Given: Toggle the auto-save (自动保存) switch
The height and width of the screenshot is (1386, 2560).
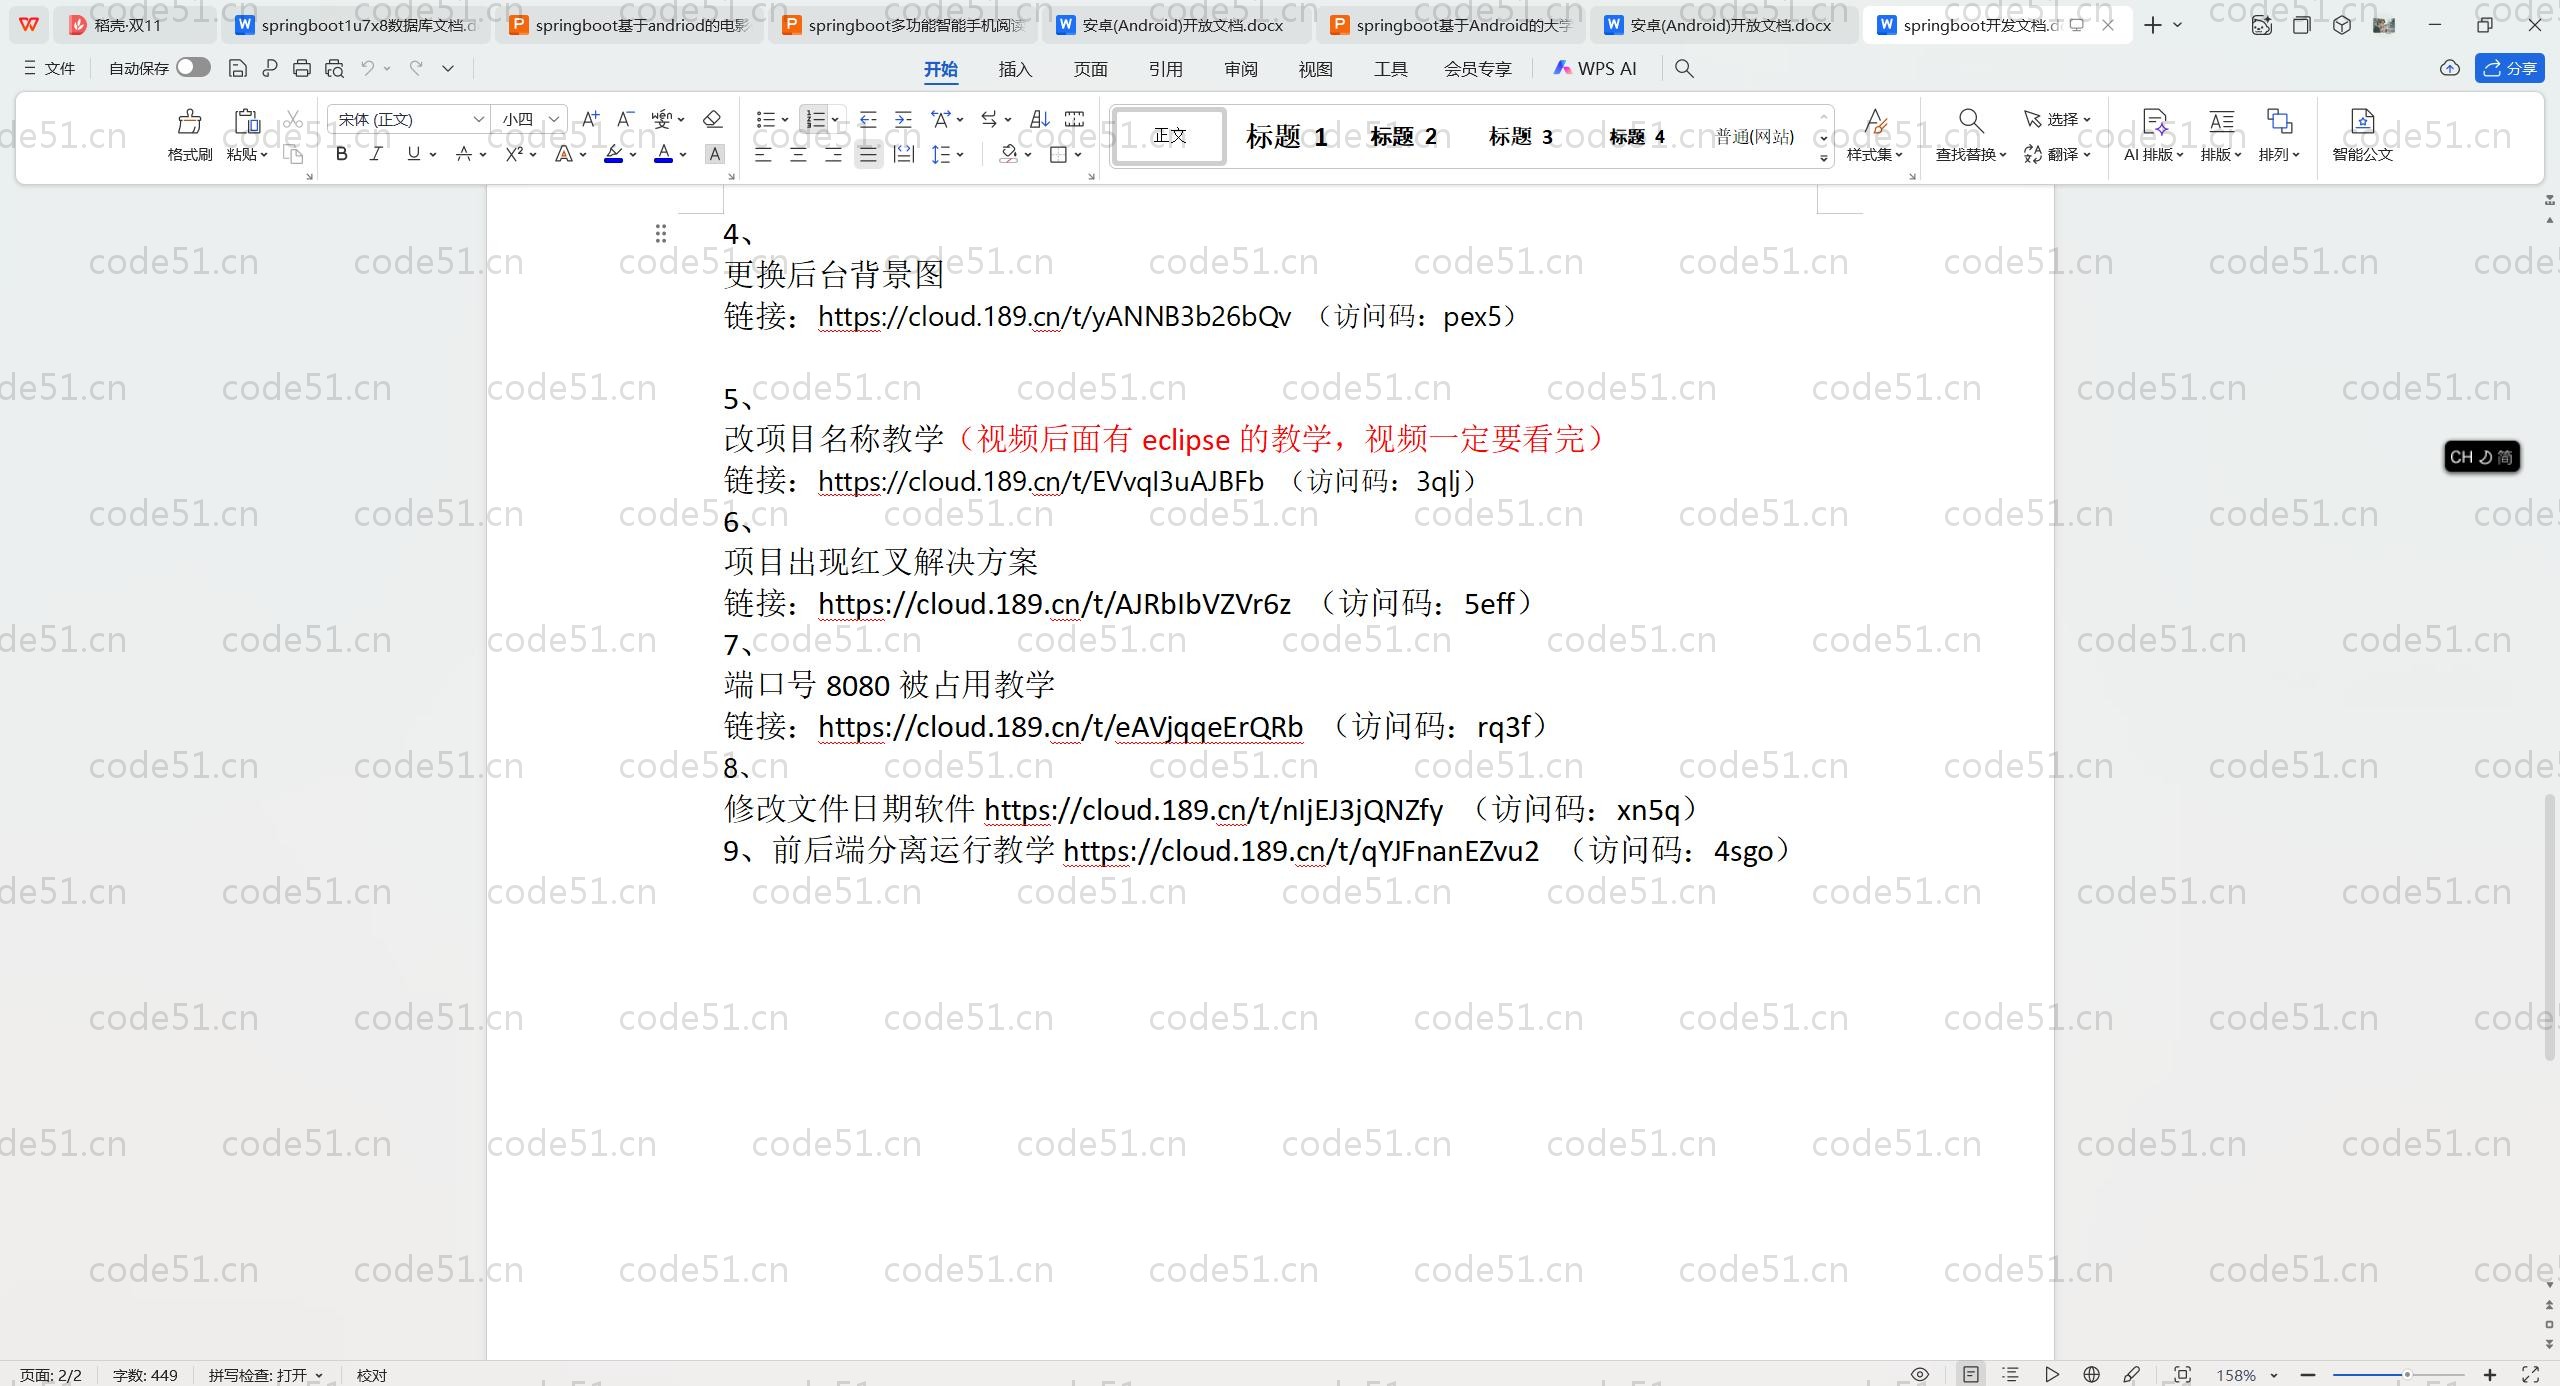Looking at the screenshot, I should click(193, 68).
